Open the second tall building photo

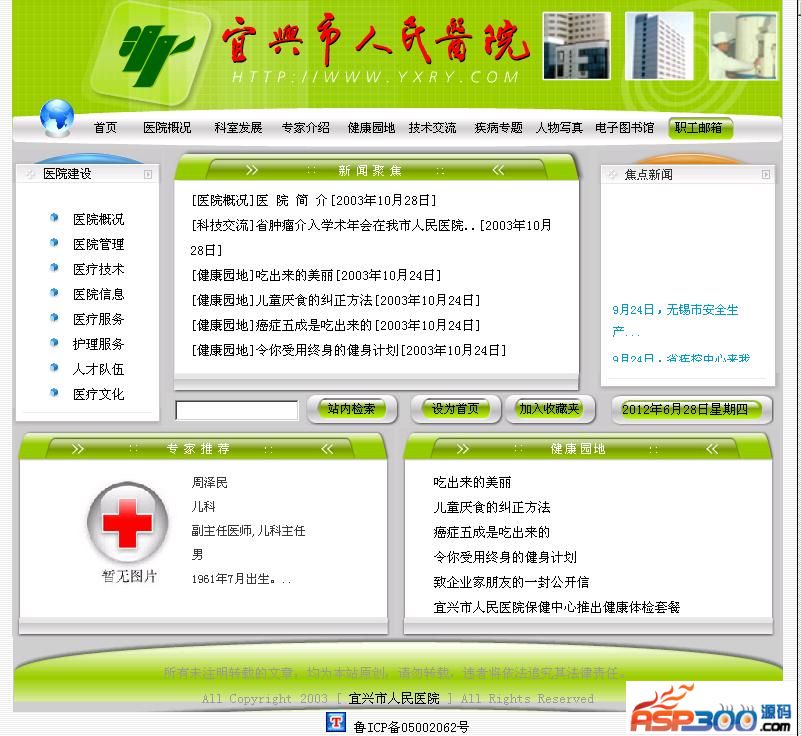[659, 46]
